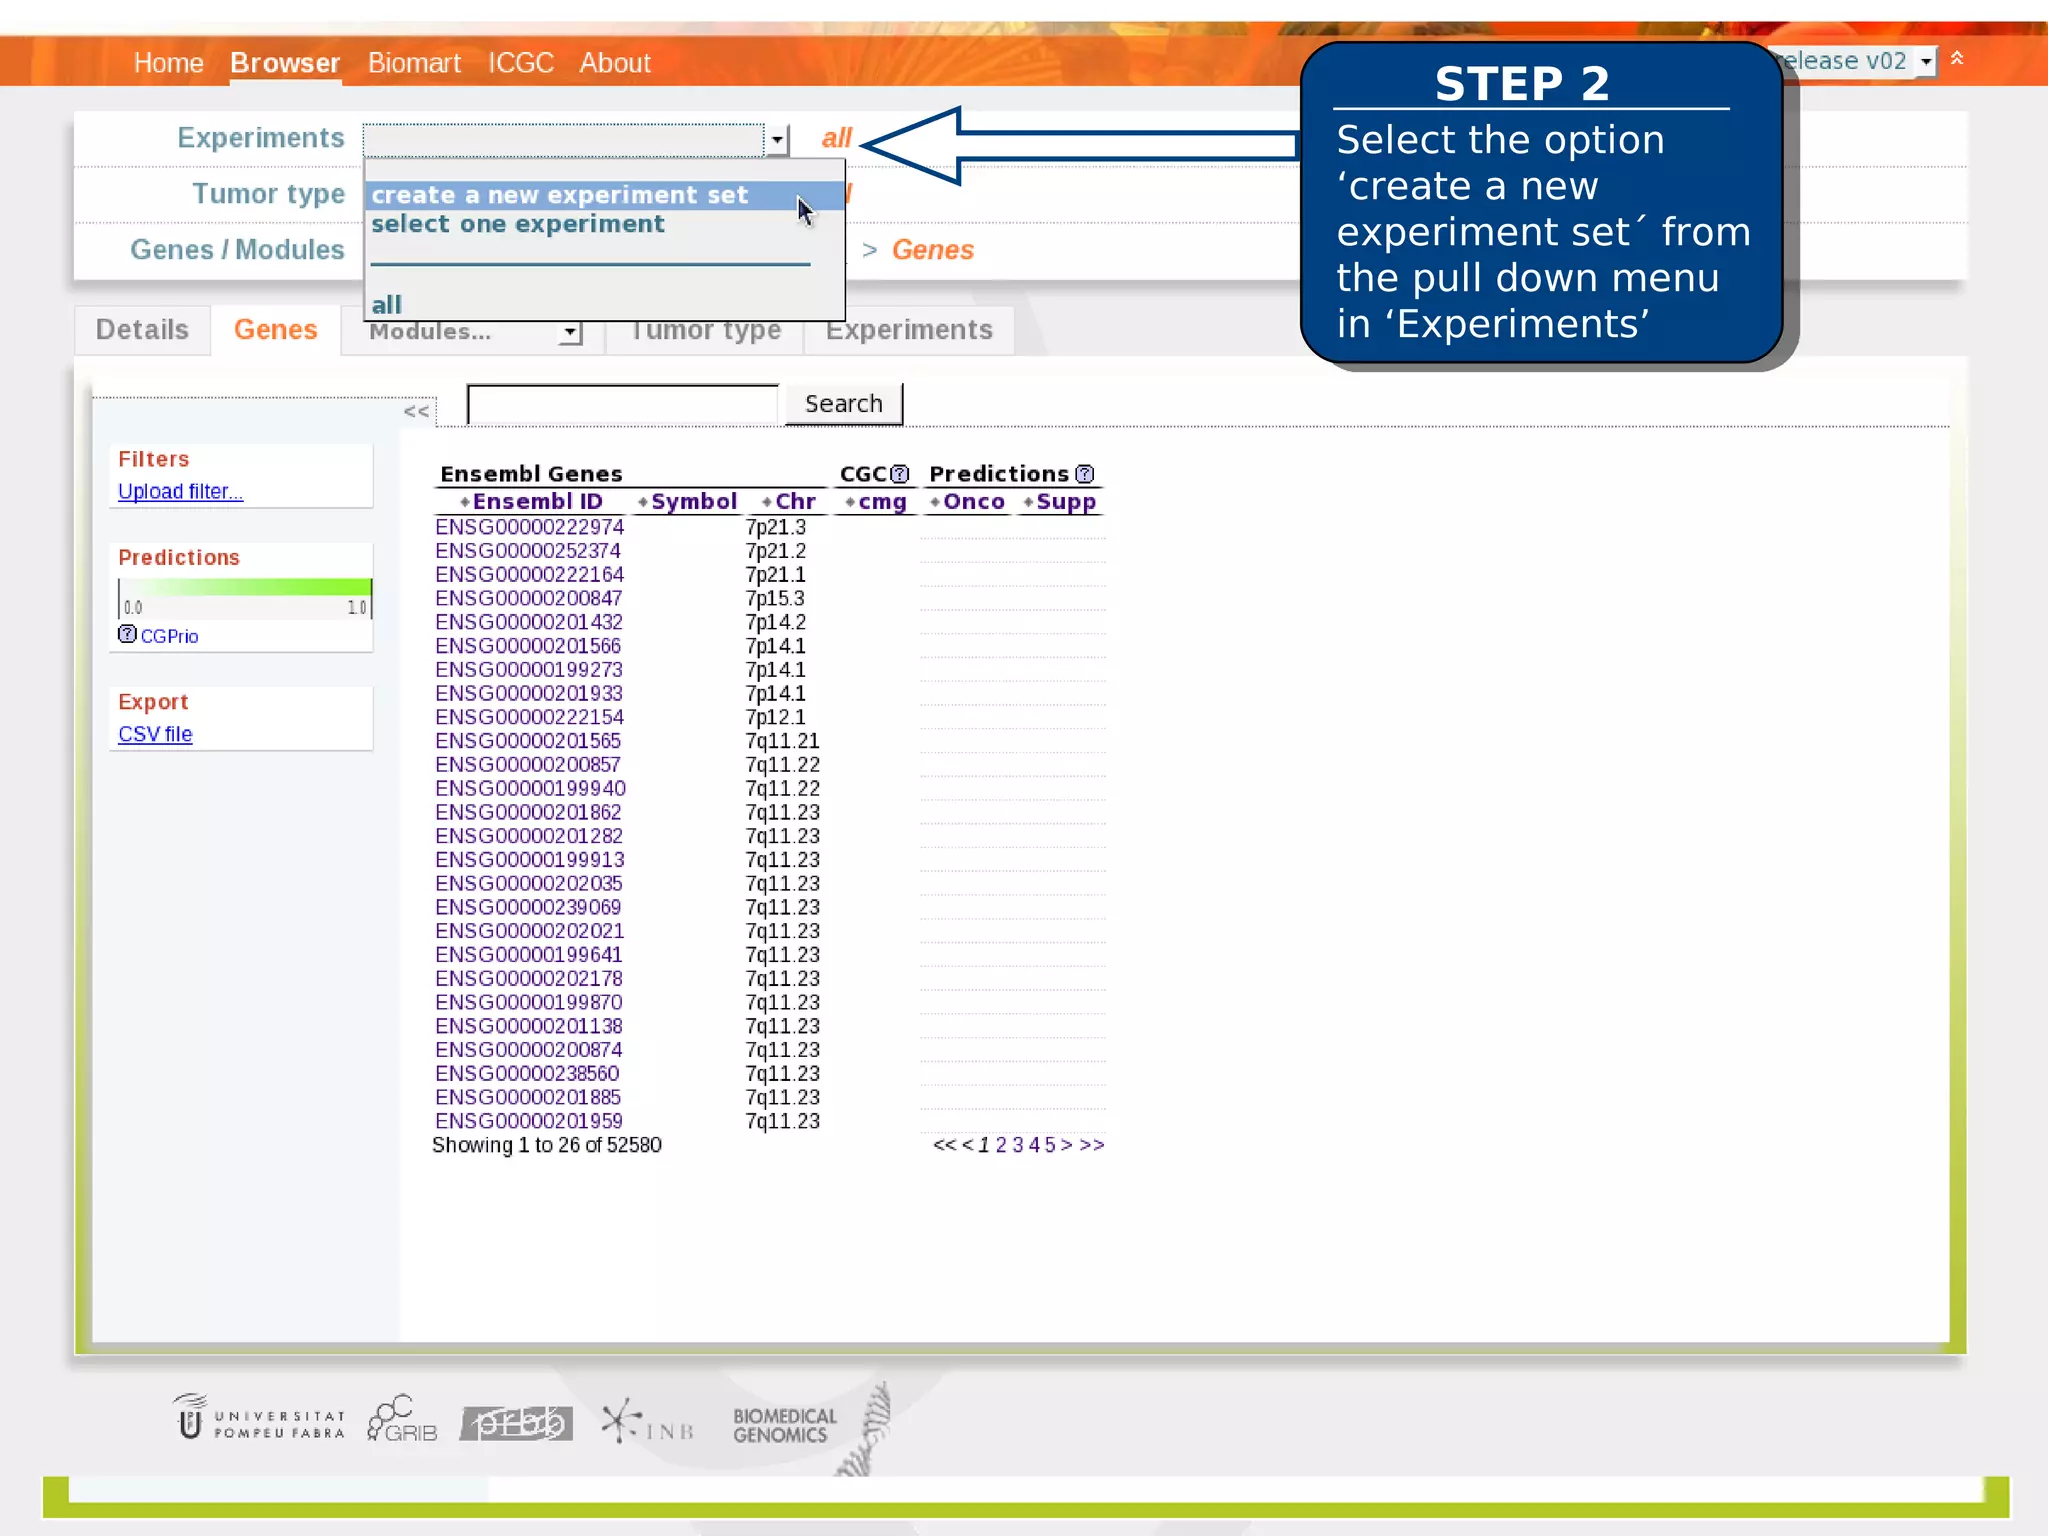Viewport: 2048px width, 1536px height.
Task: Switch to the Tumor type tab
Action: point(705,332)
